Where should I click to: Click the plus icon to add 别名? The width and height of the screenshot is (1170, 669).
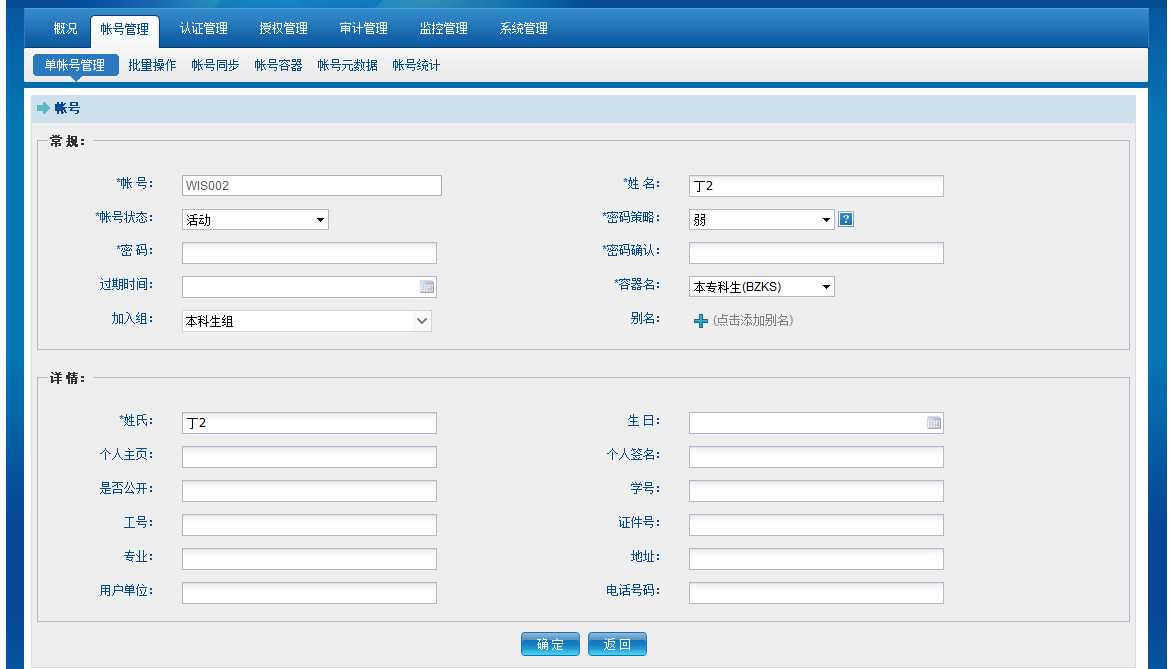701,321
